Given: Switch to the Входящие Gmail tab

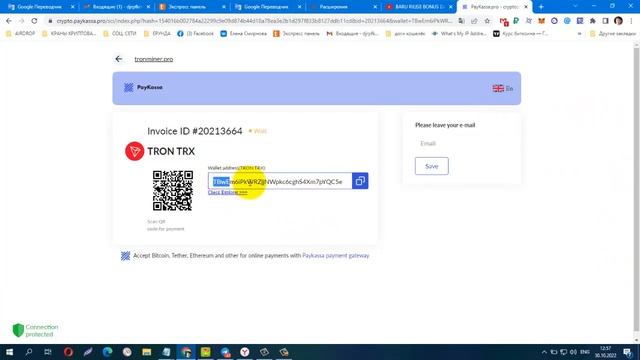Looking at the screenshot, I should click(116, 7).
